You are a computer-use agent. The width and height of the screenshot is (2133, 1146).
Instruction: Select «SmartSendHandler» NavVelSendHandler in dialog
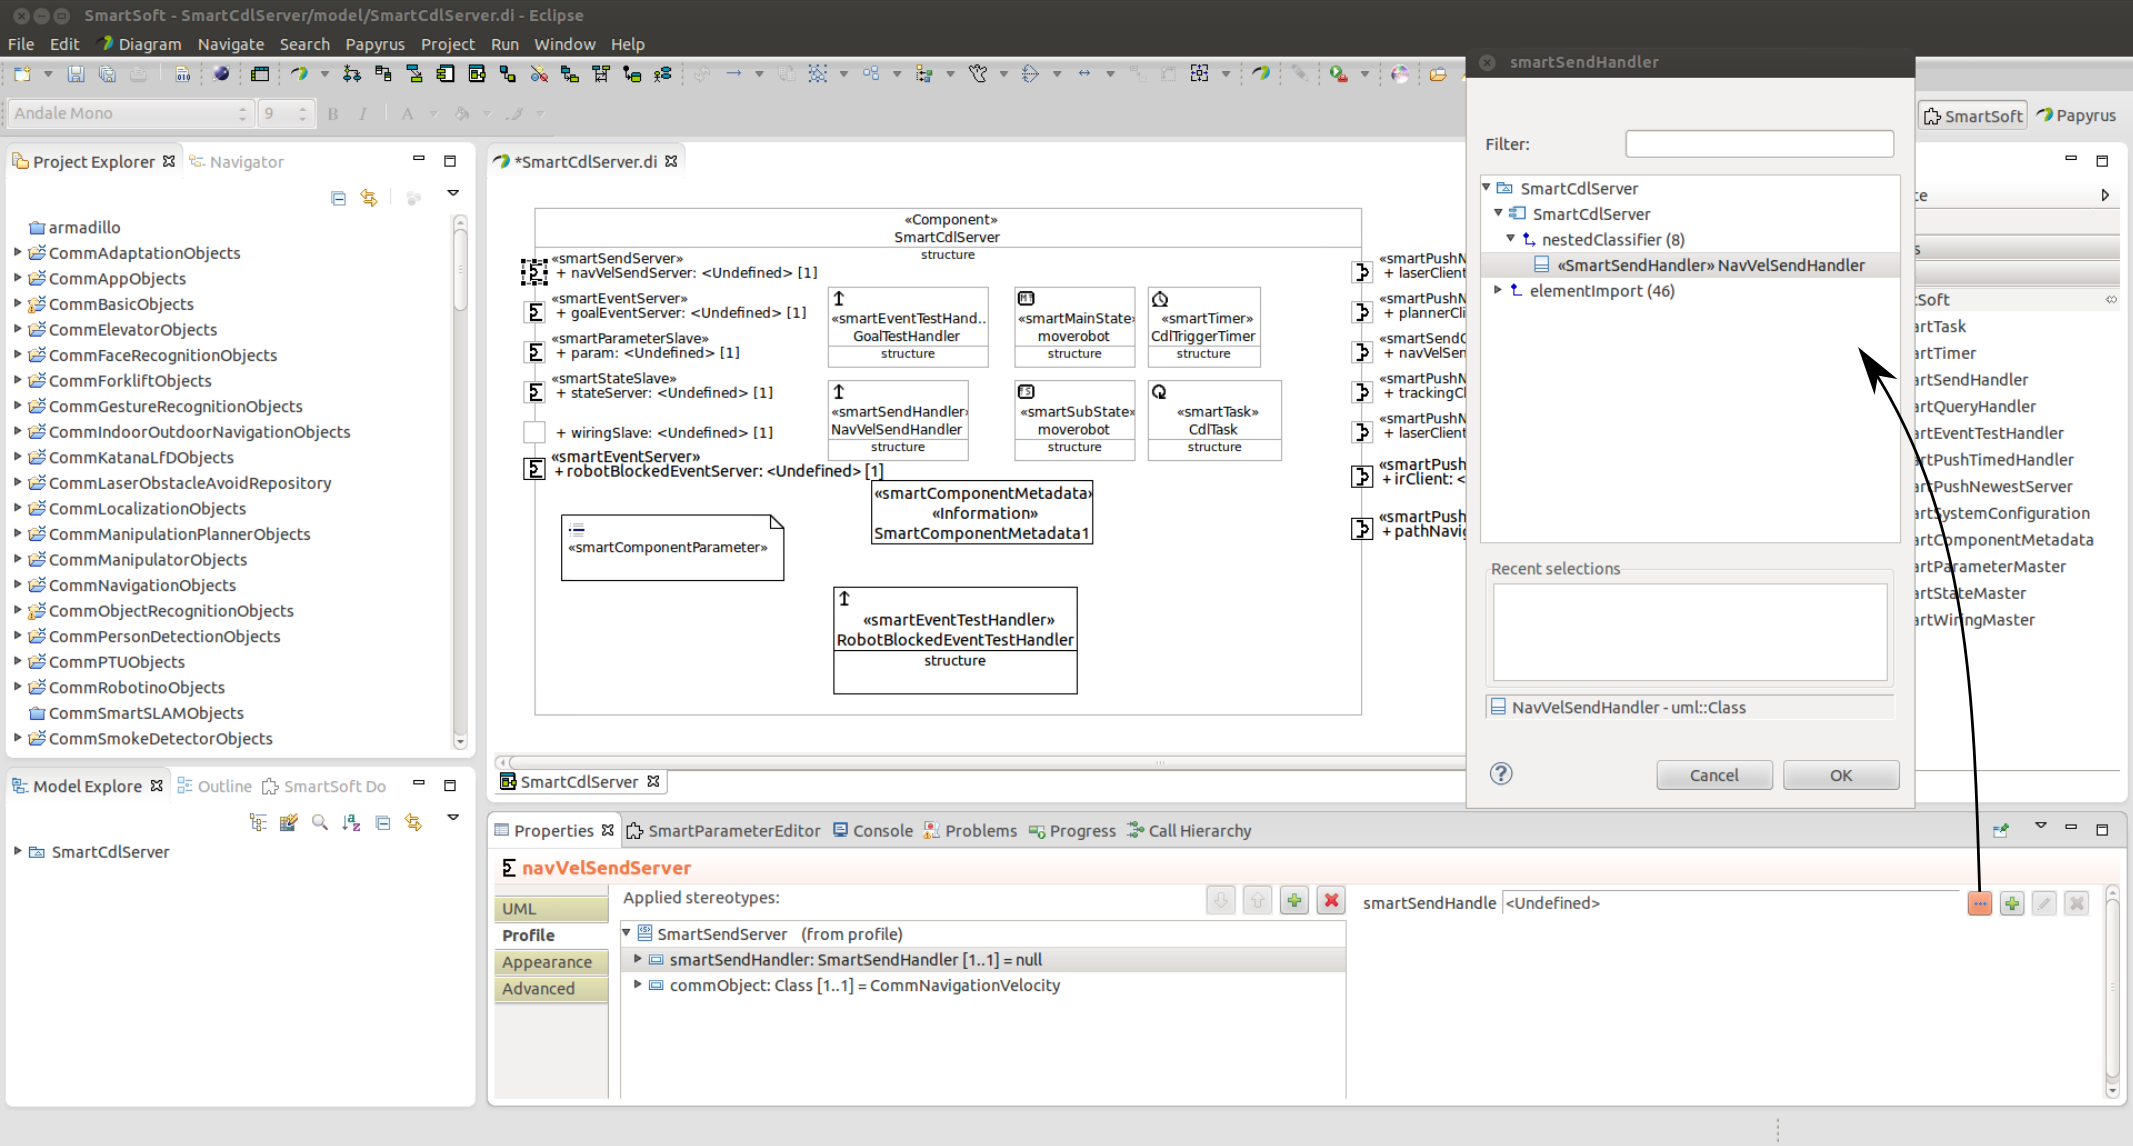(x=1690, y=265)
